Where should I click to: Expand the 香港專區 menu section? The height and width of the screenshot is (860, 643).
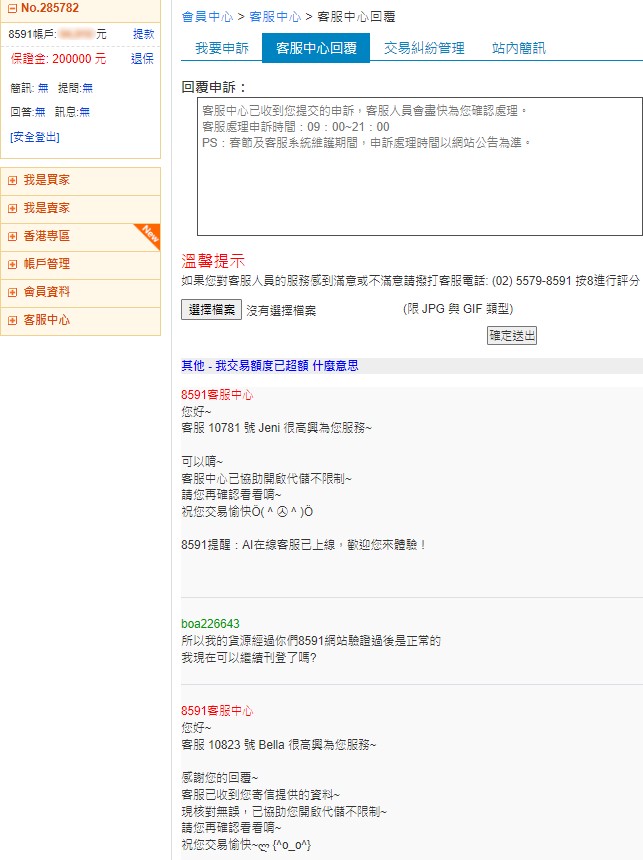[x=13, y=236]
